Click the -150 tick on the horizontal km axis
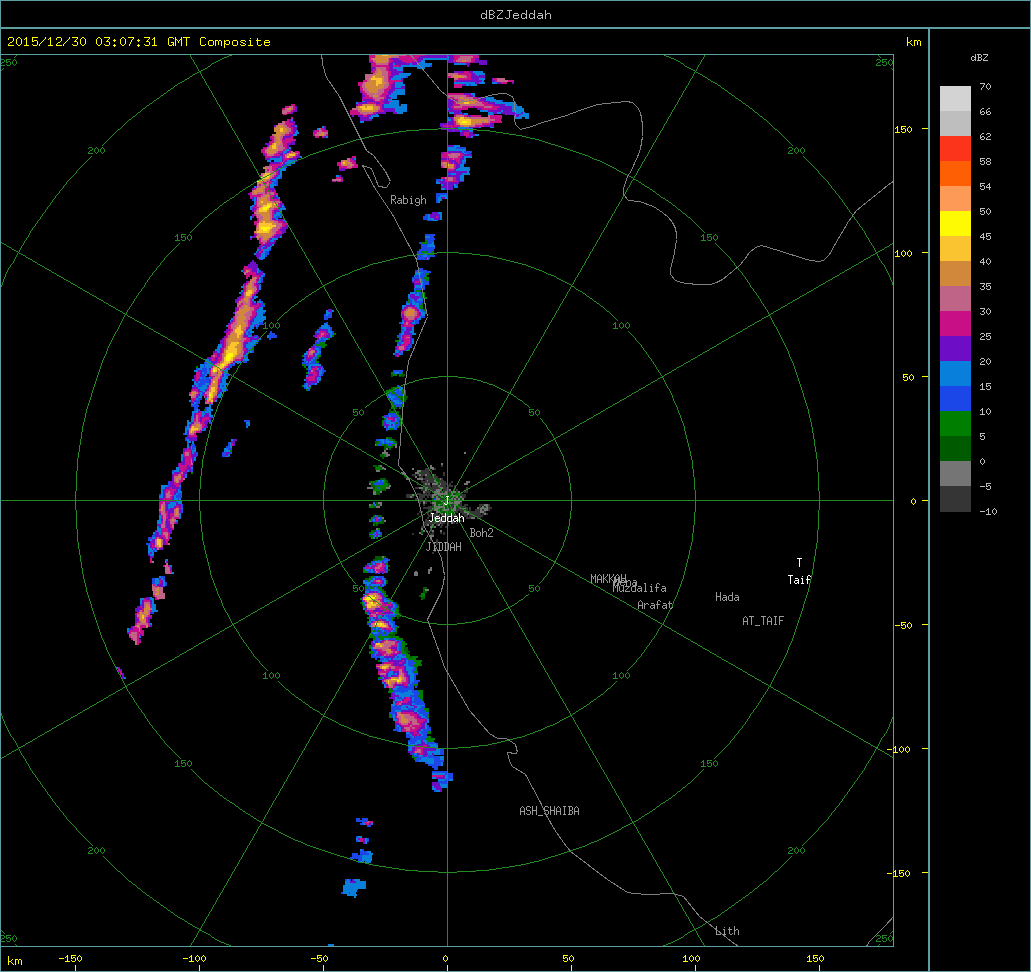 (70, 958)
